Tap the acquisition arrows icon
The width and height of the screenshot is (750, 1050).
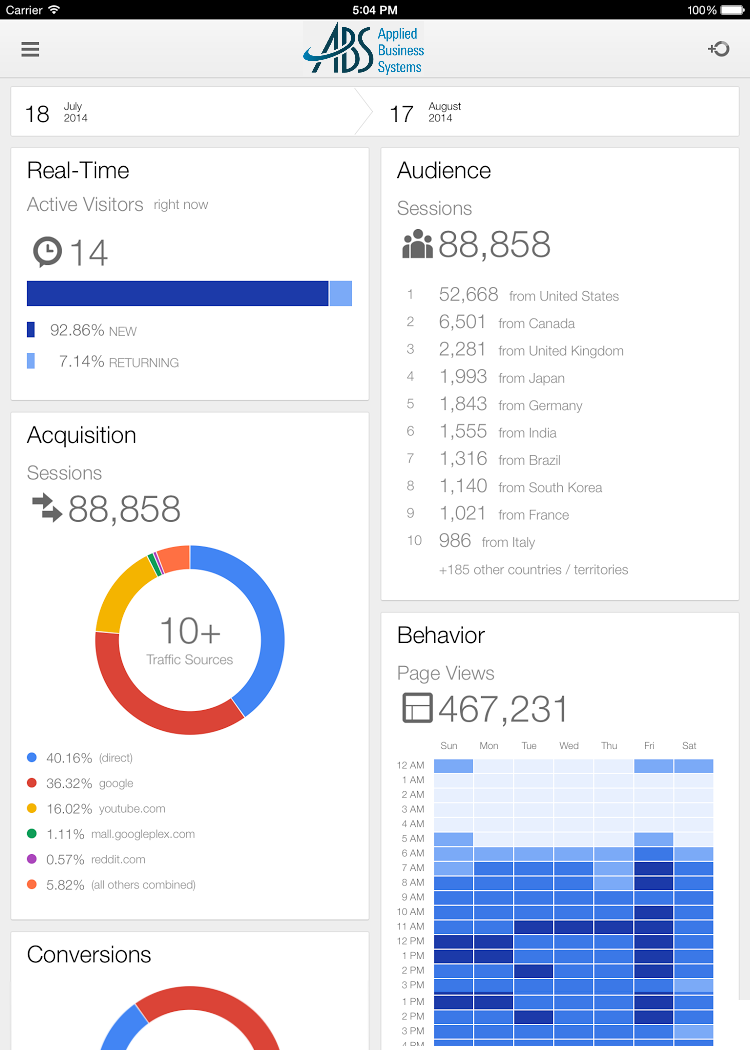pyautogui.click(x=47, y=508)
